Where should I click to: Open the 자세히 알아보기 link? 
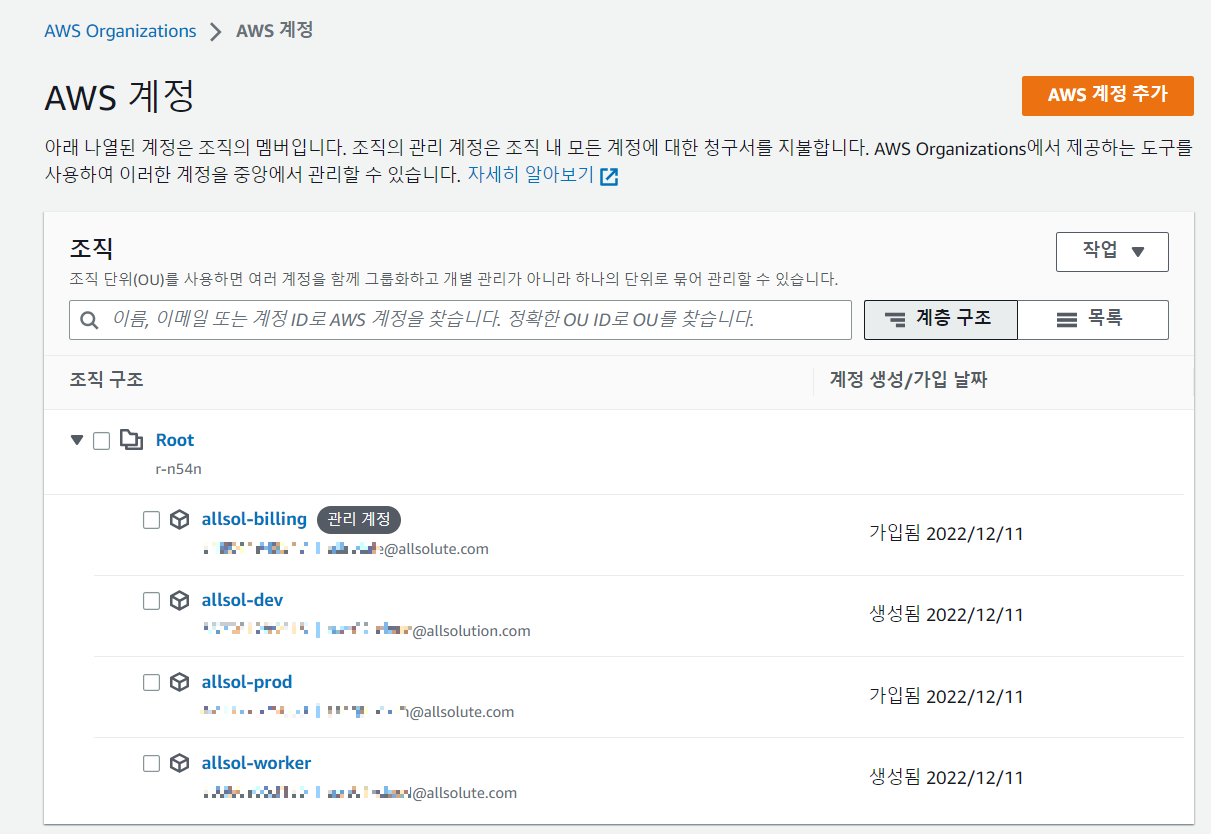531,176
